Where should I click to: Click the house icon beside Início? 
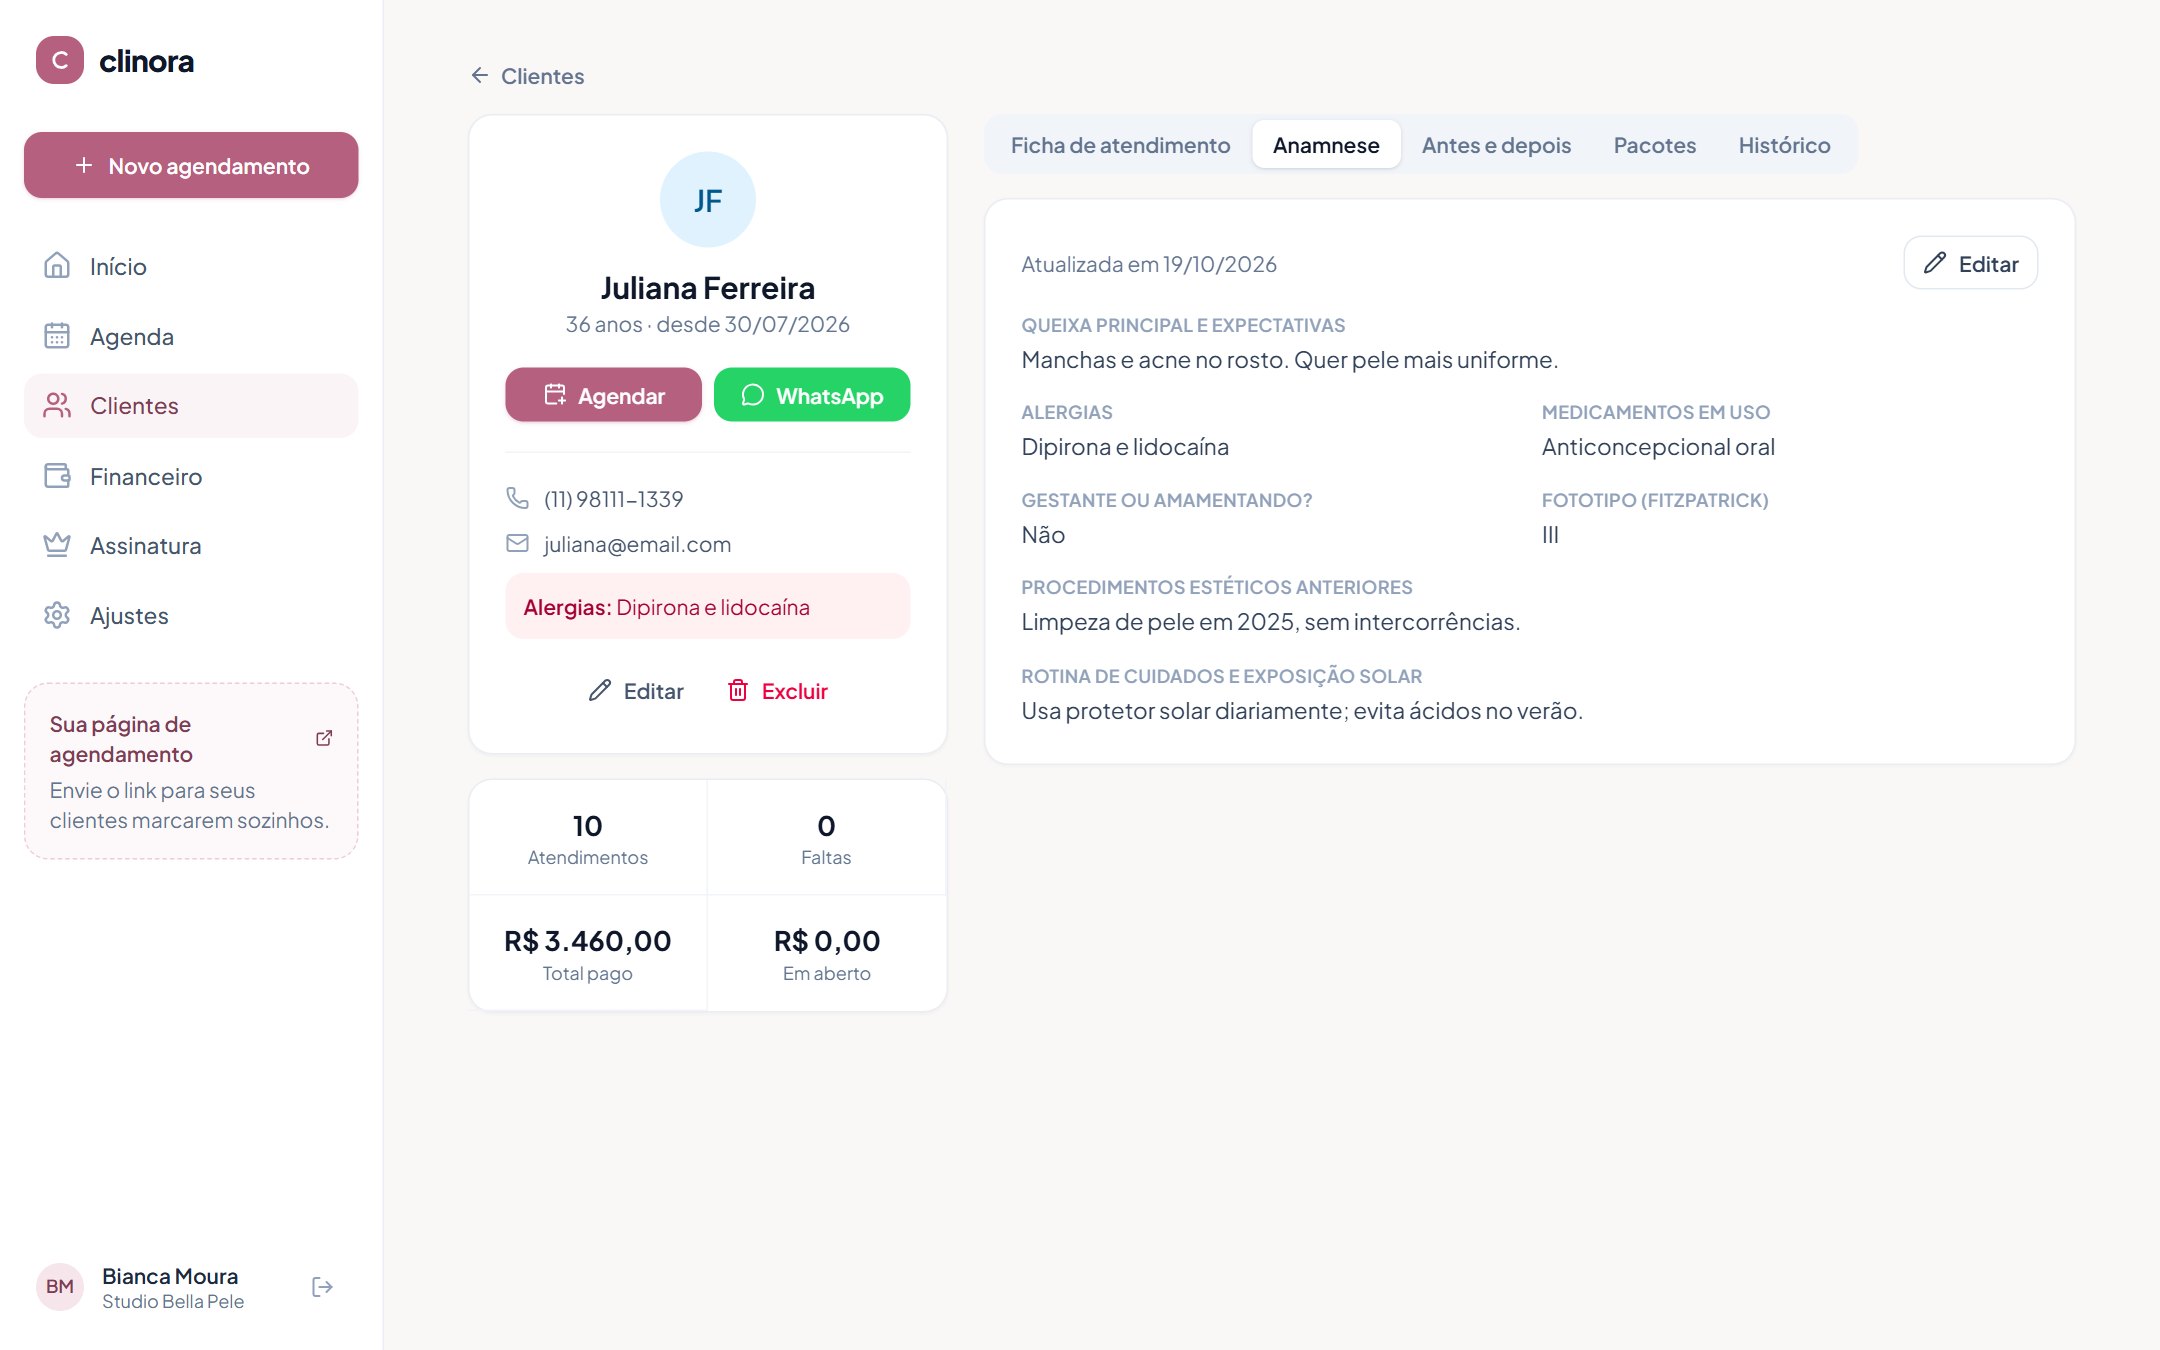57,266
